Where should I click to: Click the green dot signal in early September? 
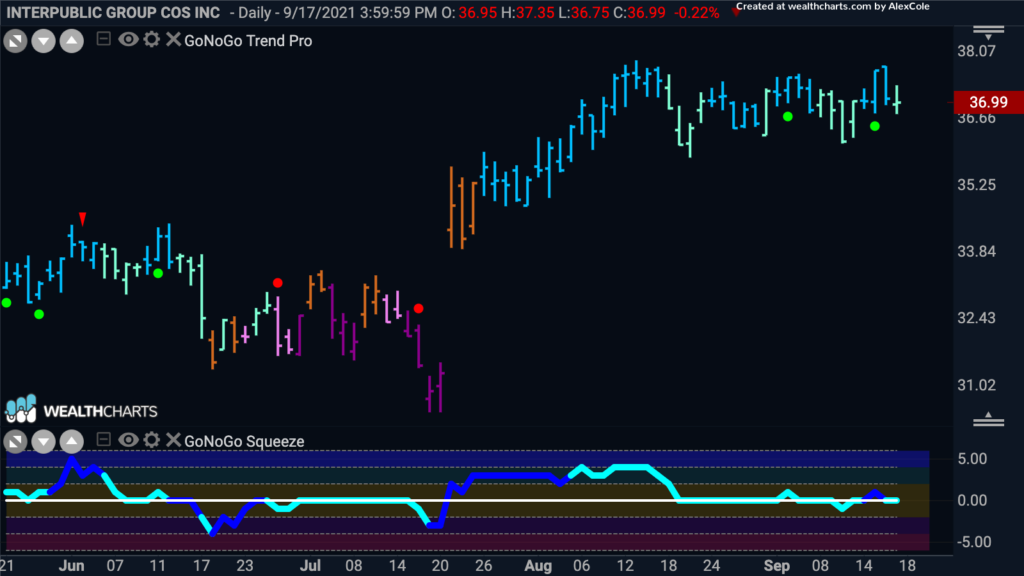[x=788, y=116]
